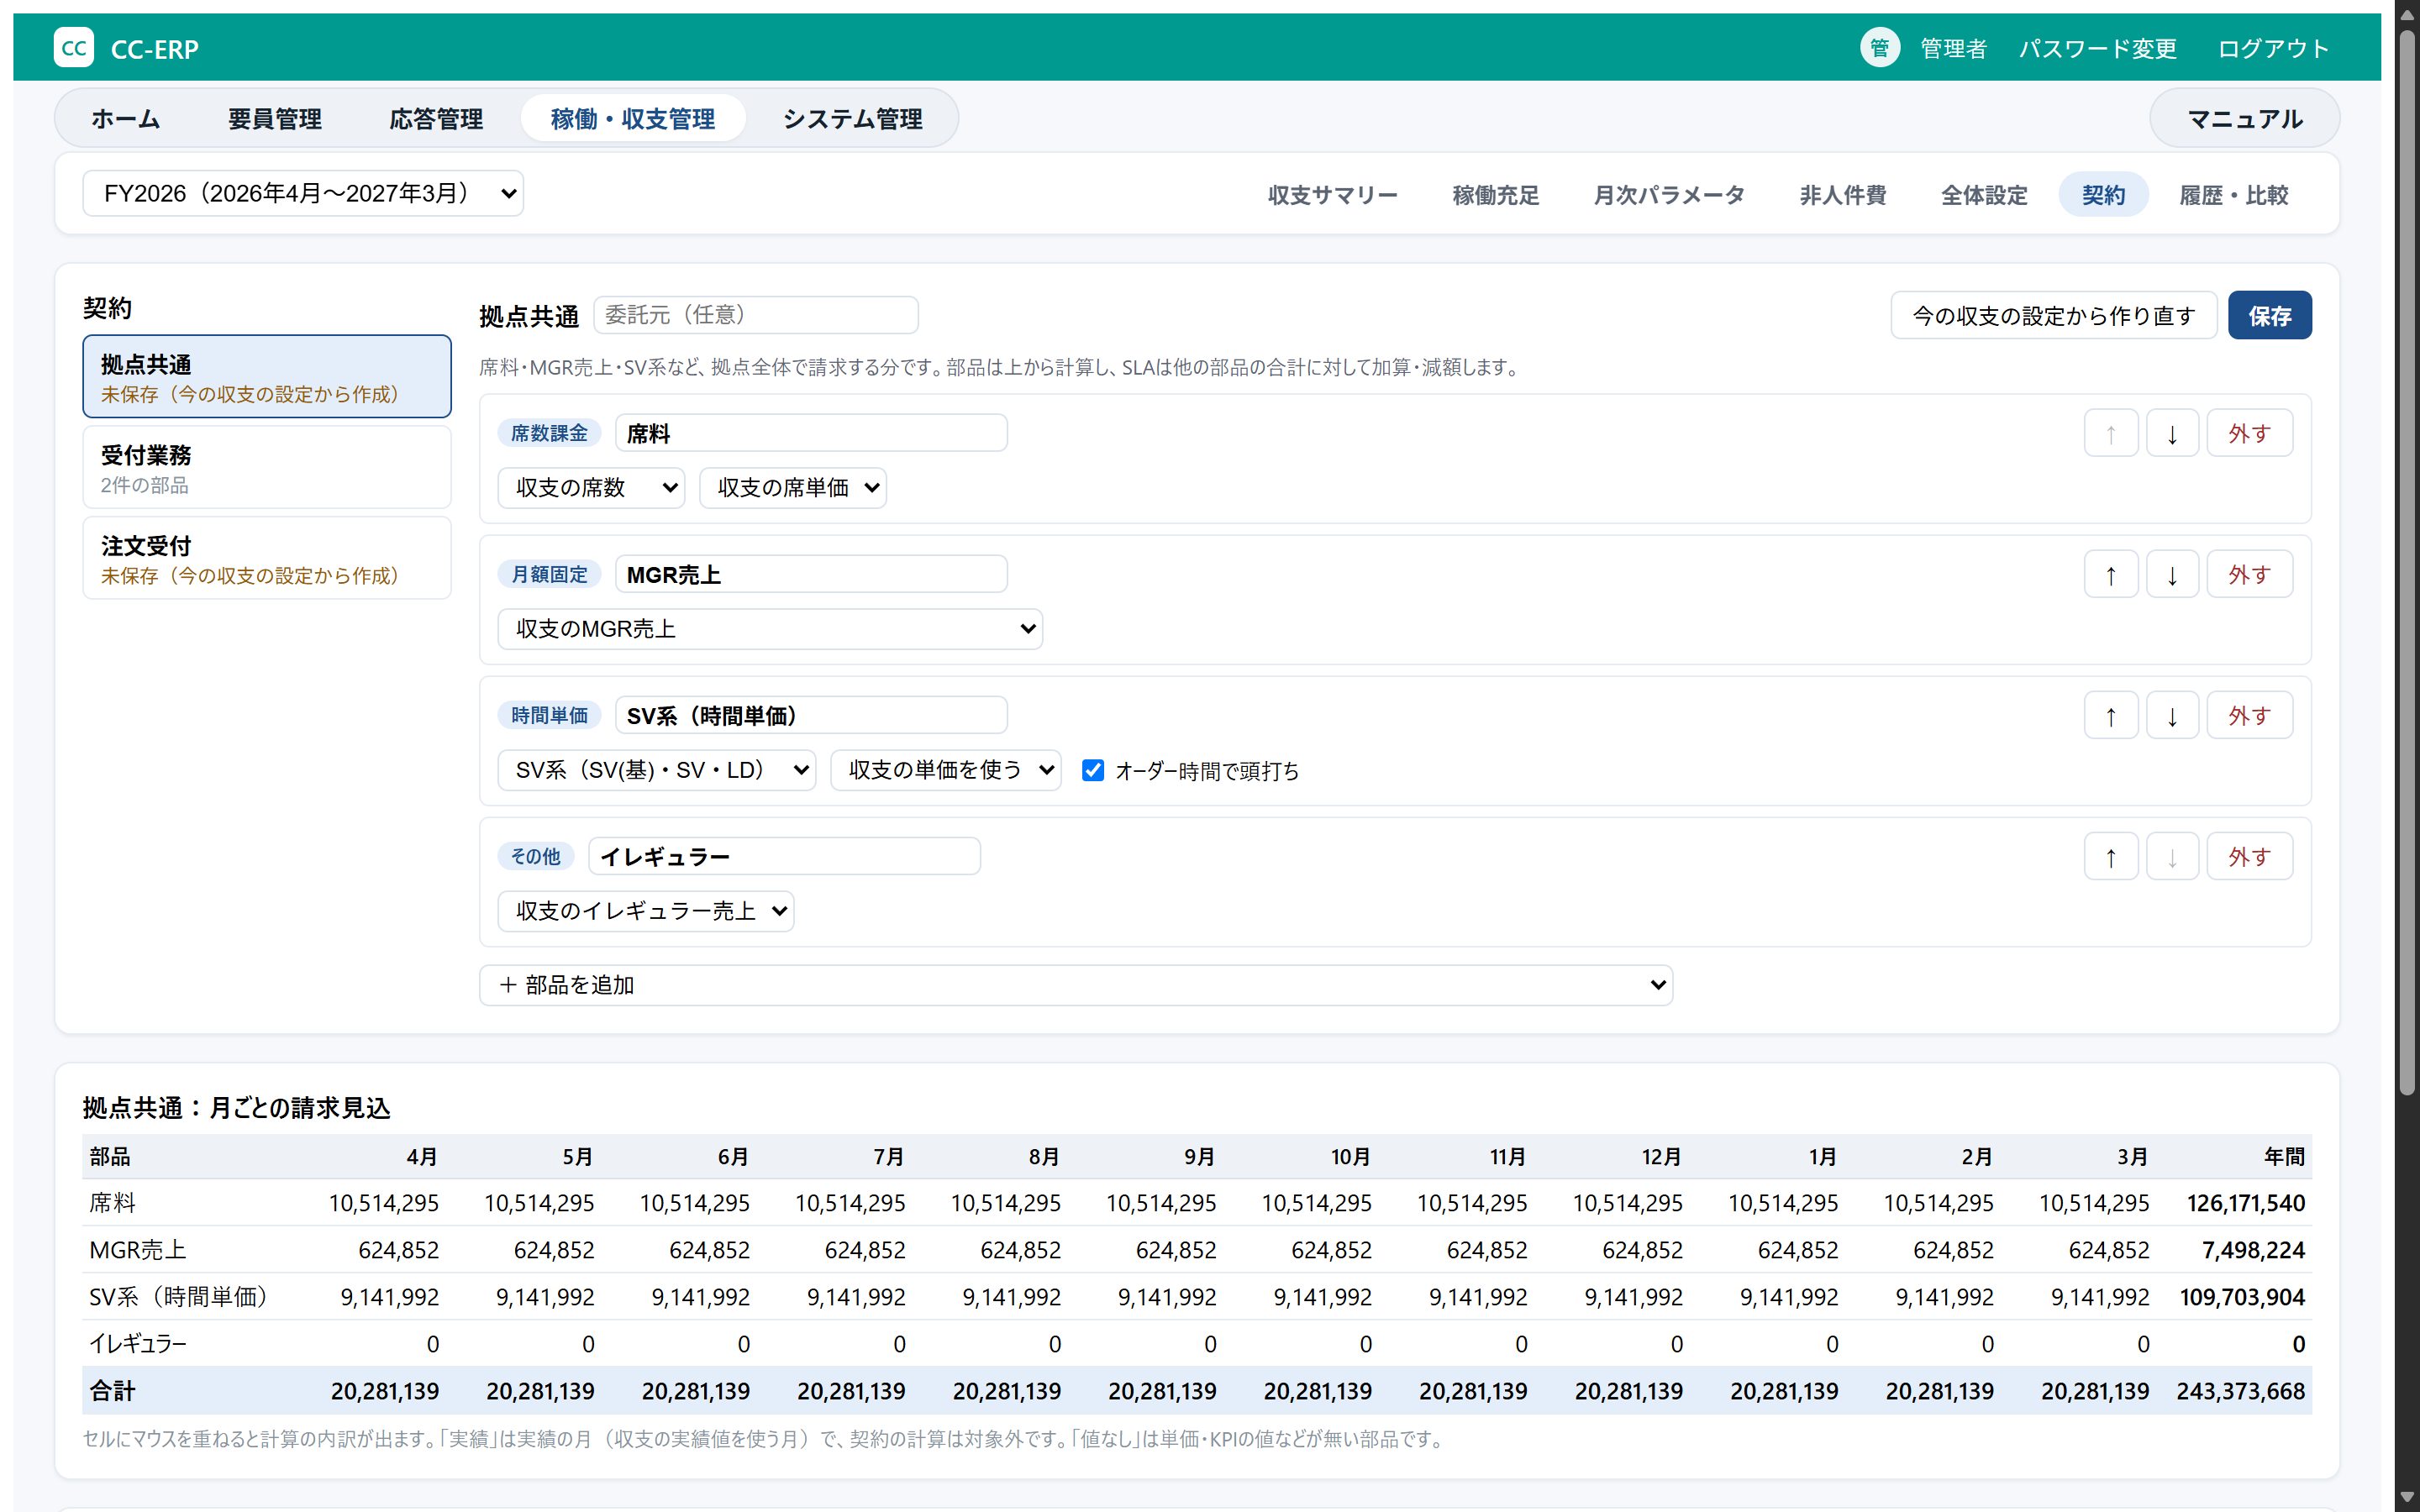Move SV系（時間単価） part up
This screenshot has height=1512, width=2420.
2111,715
